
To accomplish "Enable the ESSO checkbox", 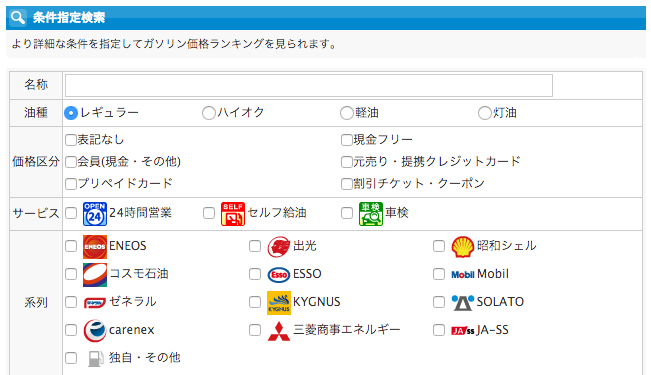I will click(255, 274).
